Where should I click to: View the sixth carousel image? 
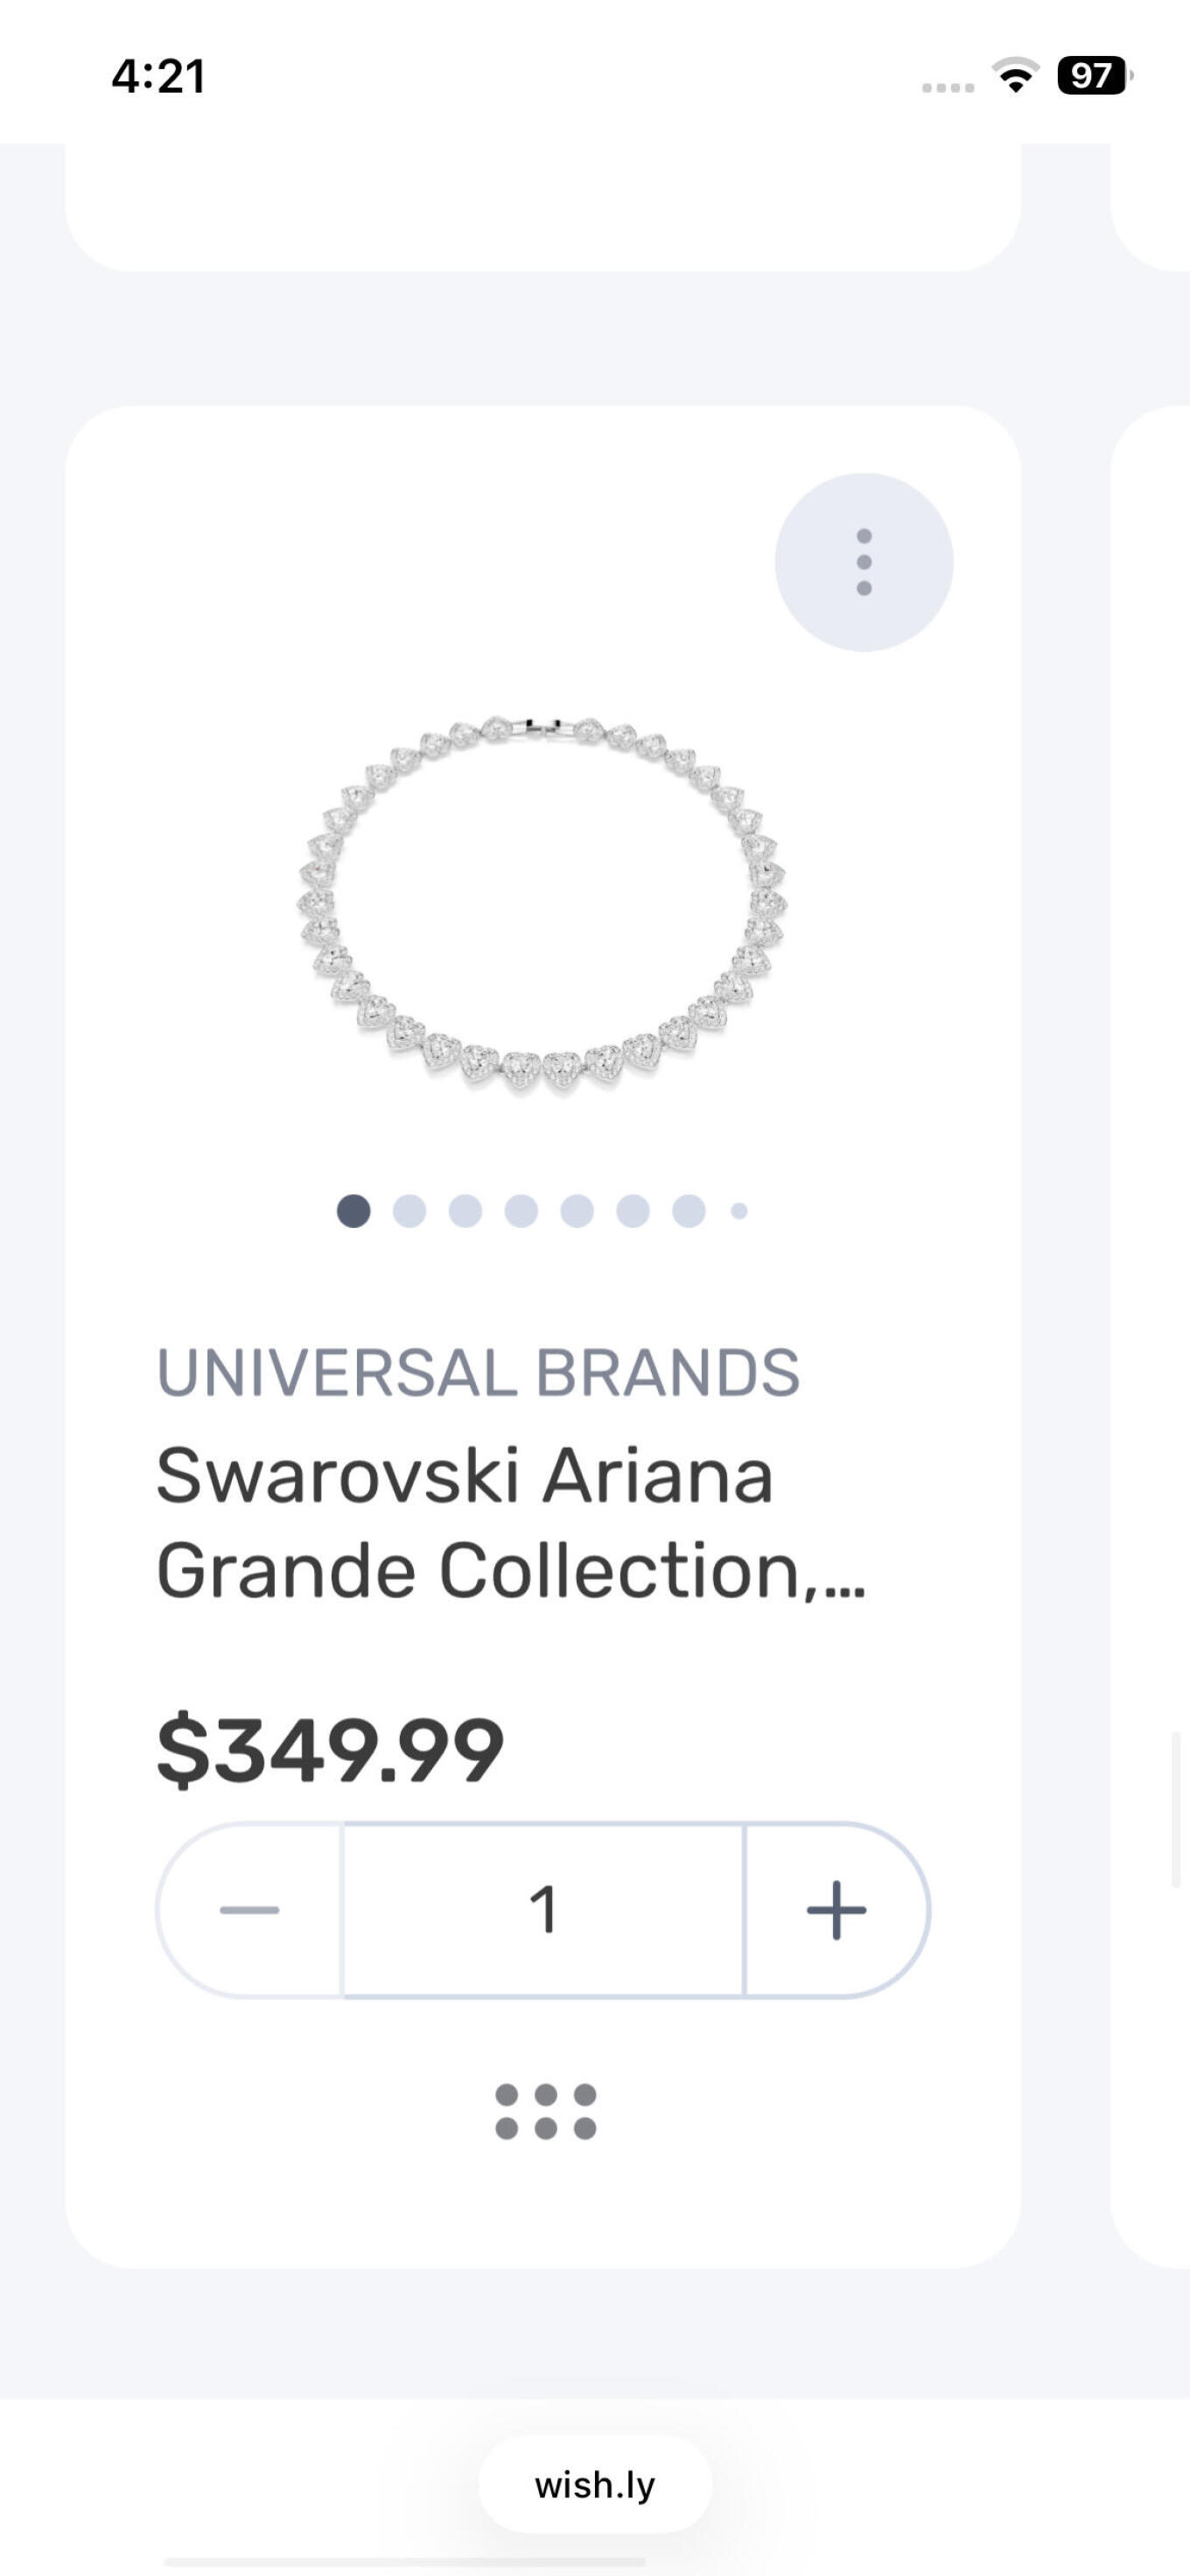633,1211
